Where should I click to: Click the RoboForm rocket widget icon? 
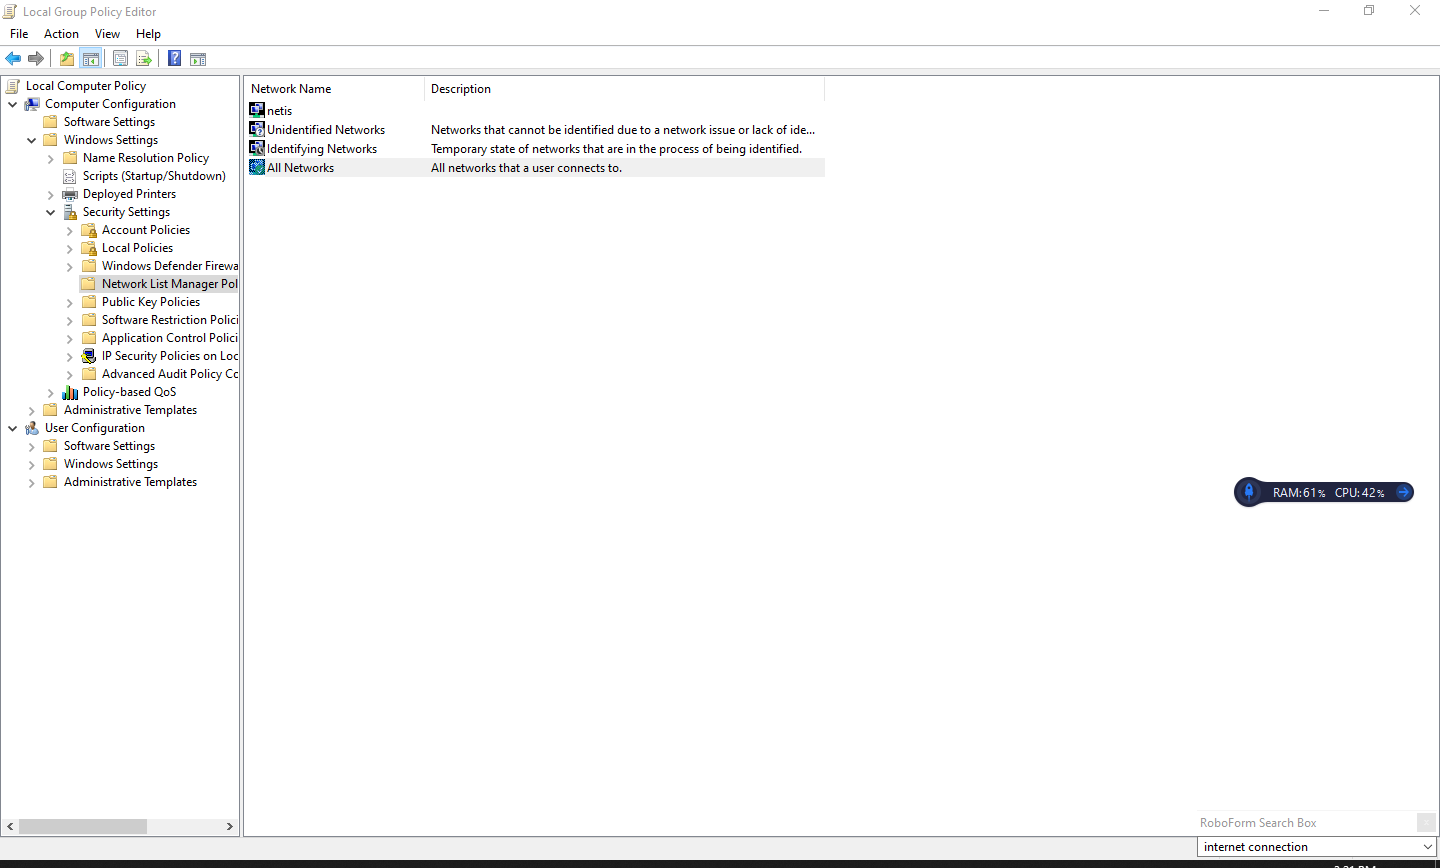(x=1248, y=492)
